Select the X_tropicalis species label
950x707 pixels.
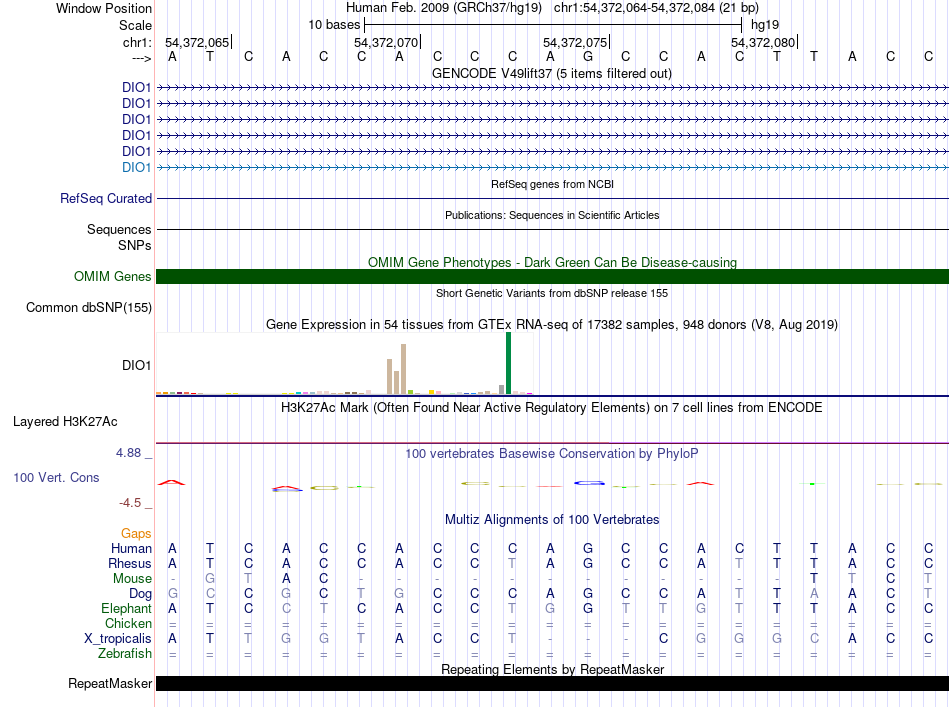(118, 639)
